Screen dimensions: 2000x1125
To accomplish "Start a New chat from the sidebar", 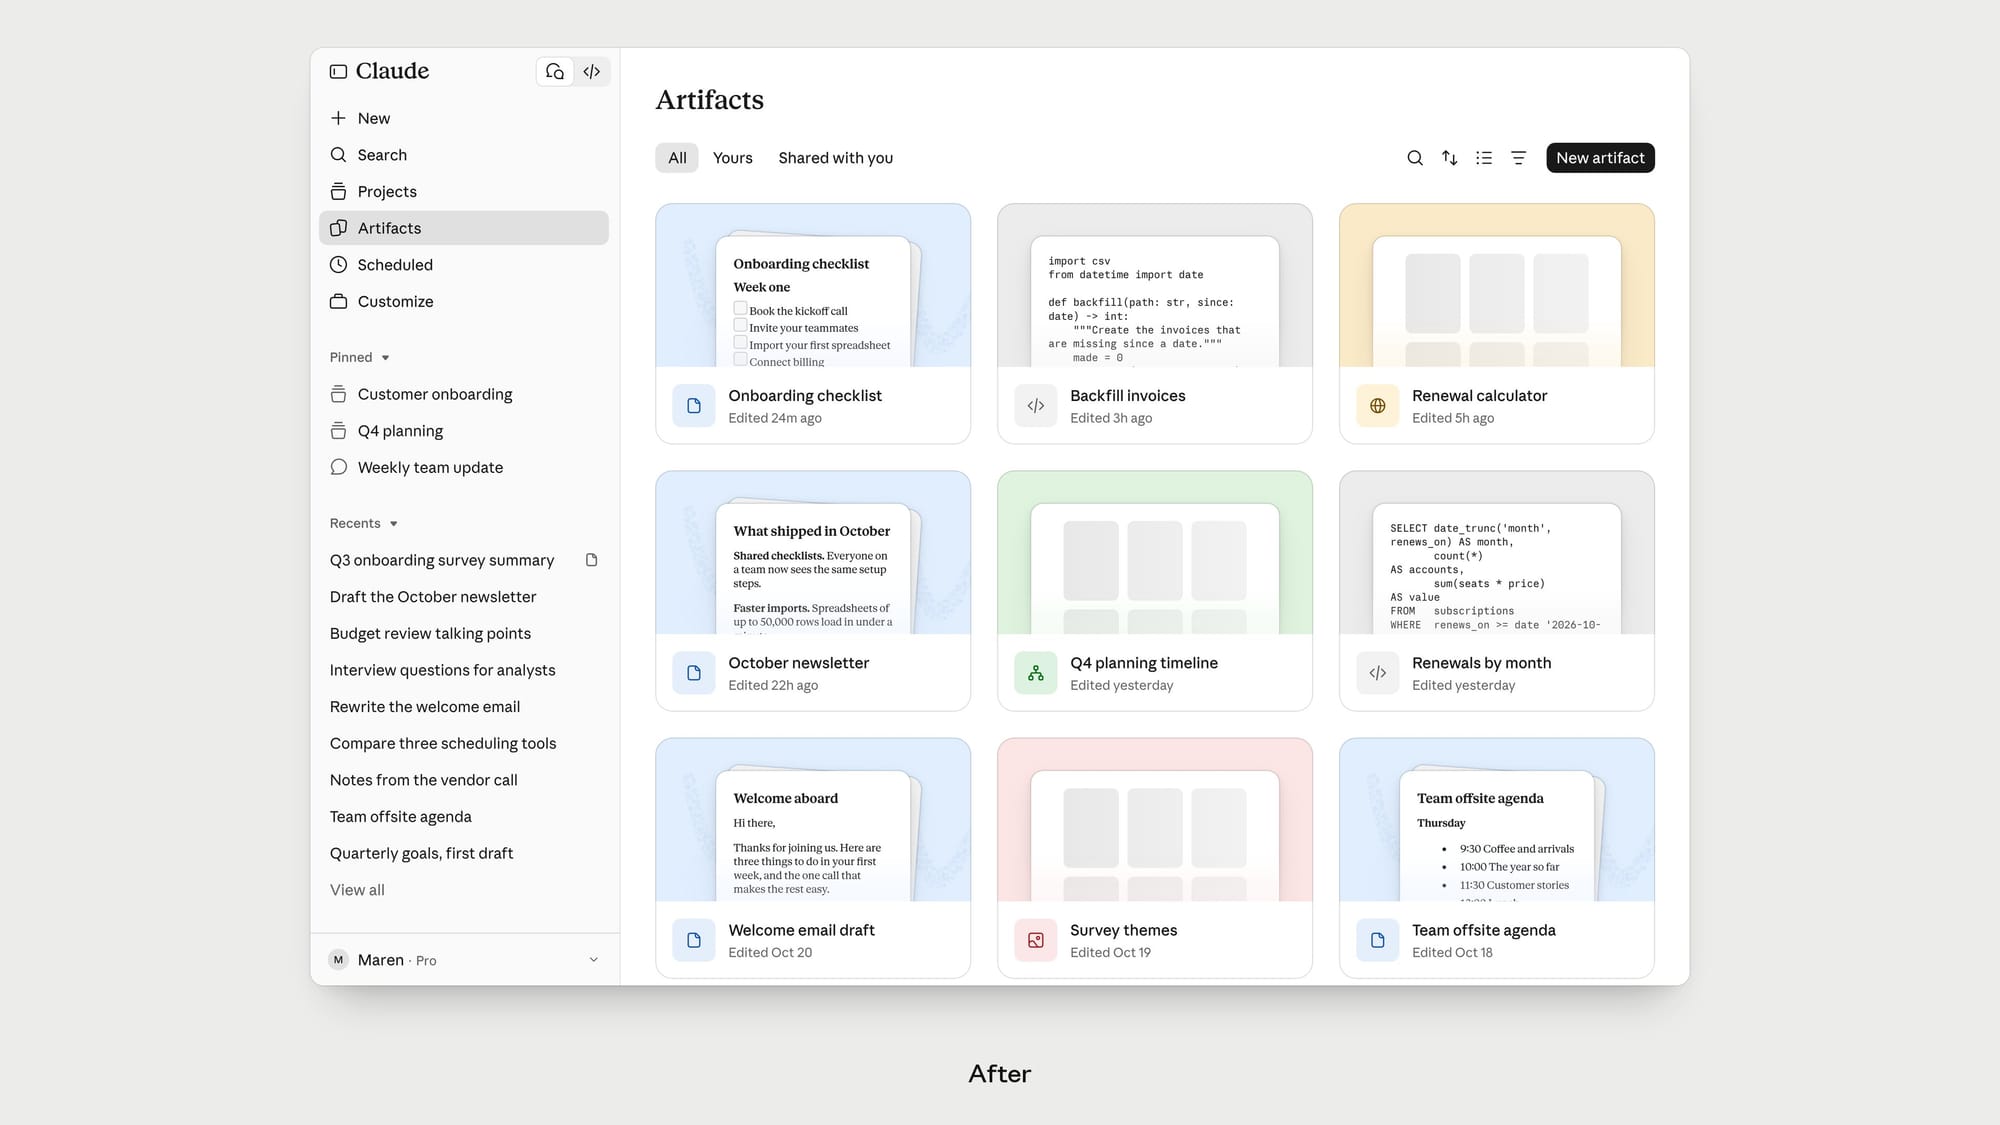I will [x=464, y=118].
